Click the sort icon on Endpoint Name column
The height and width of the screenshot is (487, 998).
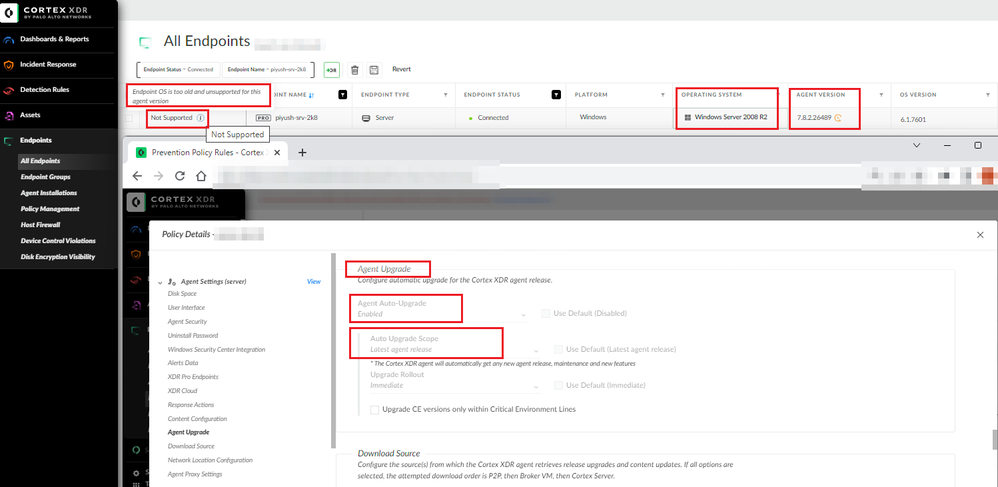[311, 95]
